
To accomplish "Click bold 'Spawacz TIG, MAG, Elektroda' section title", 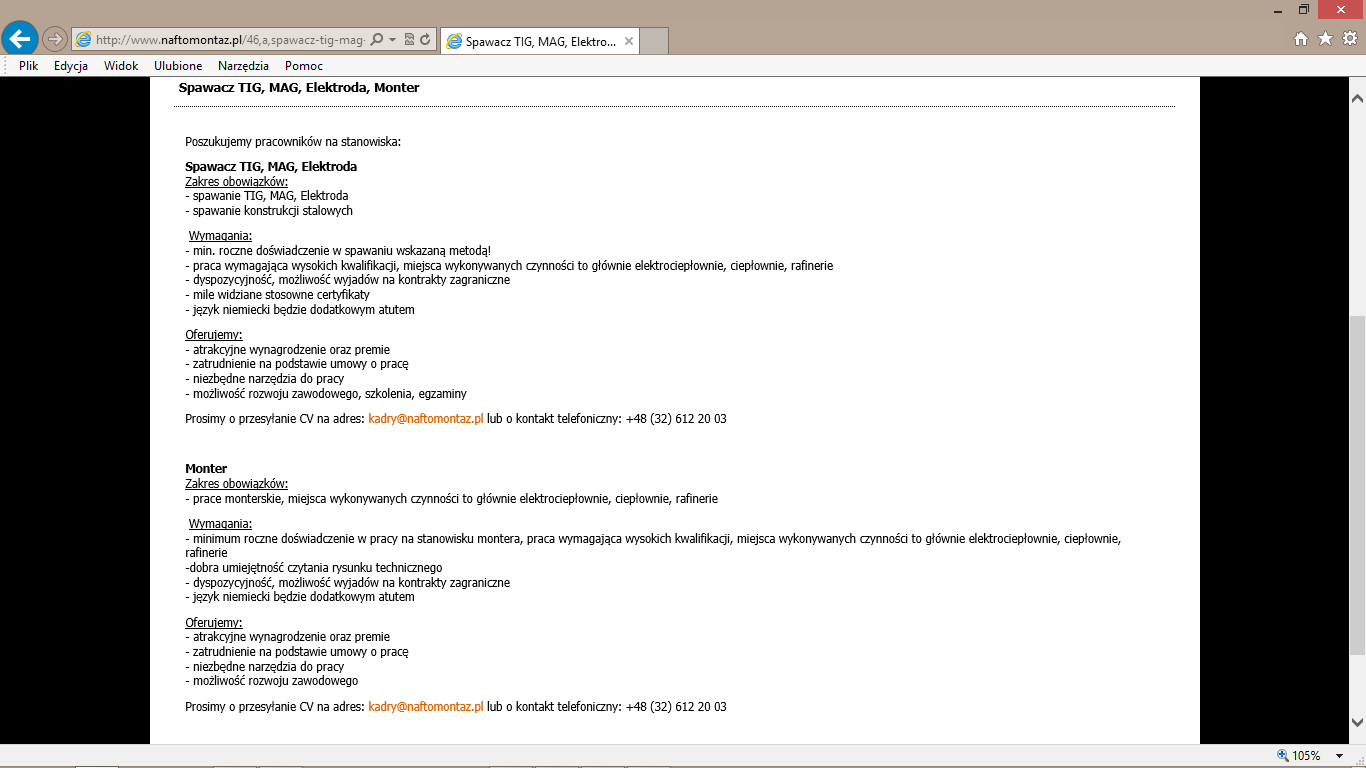I will [x=271, y=167].
